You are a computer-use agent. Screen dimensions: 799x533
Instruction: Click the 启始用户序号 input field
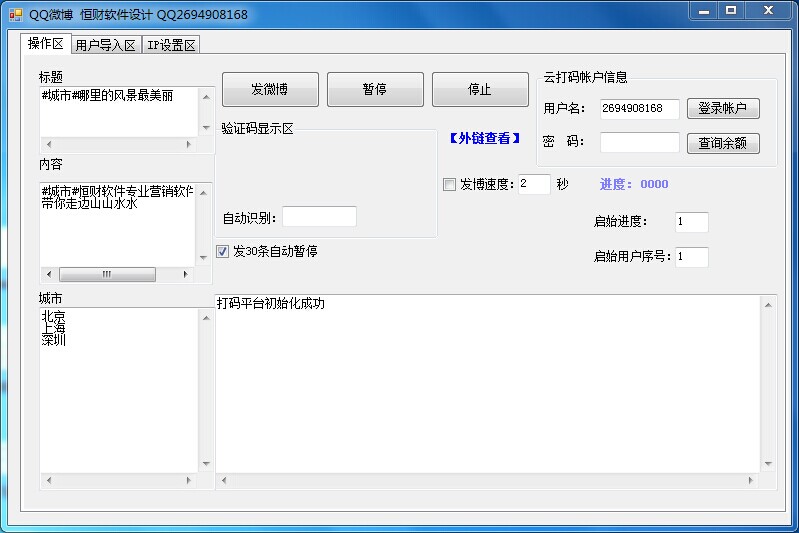691,257
